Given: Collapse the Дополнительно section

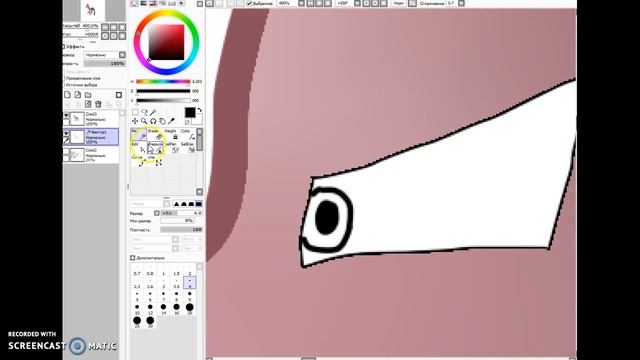Looking at the screenshot, I should click(133, 258).
